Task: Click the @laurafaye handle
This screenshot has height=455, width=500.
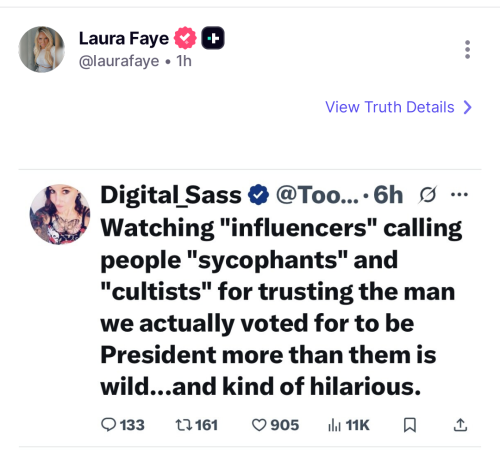Action: point(119,61)
